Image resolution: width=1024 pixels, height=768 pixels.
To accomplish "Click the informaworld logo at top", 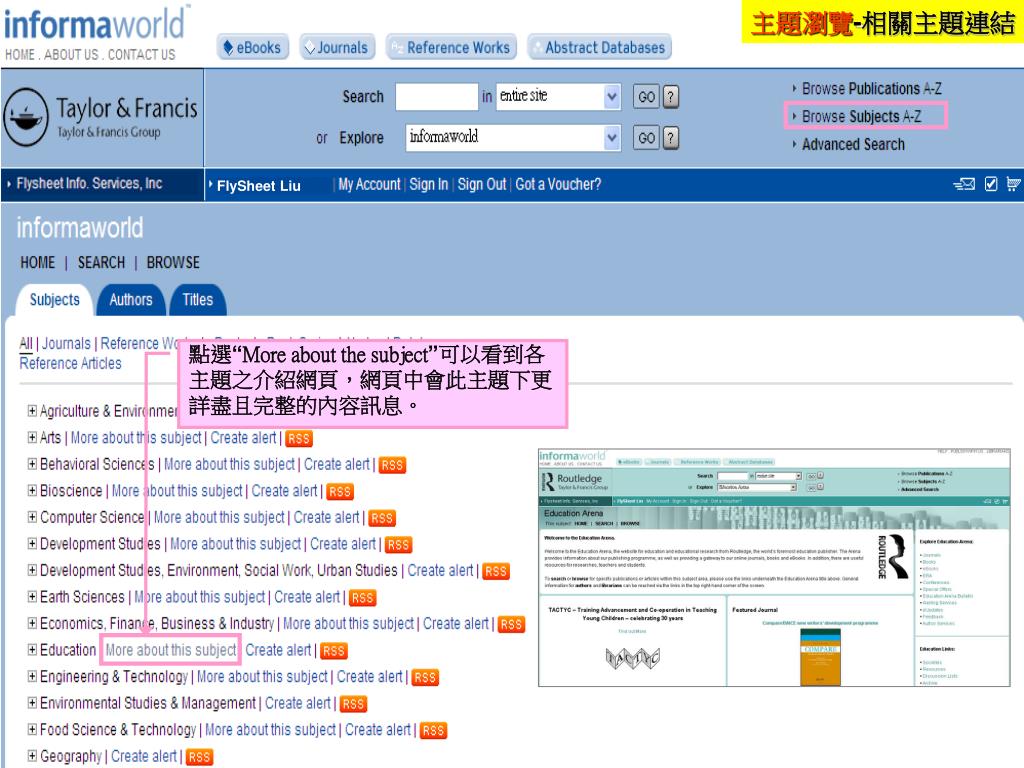I will point(95,24).
